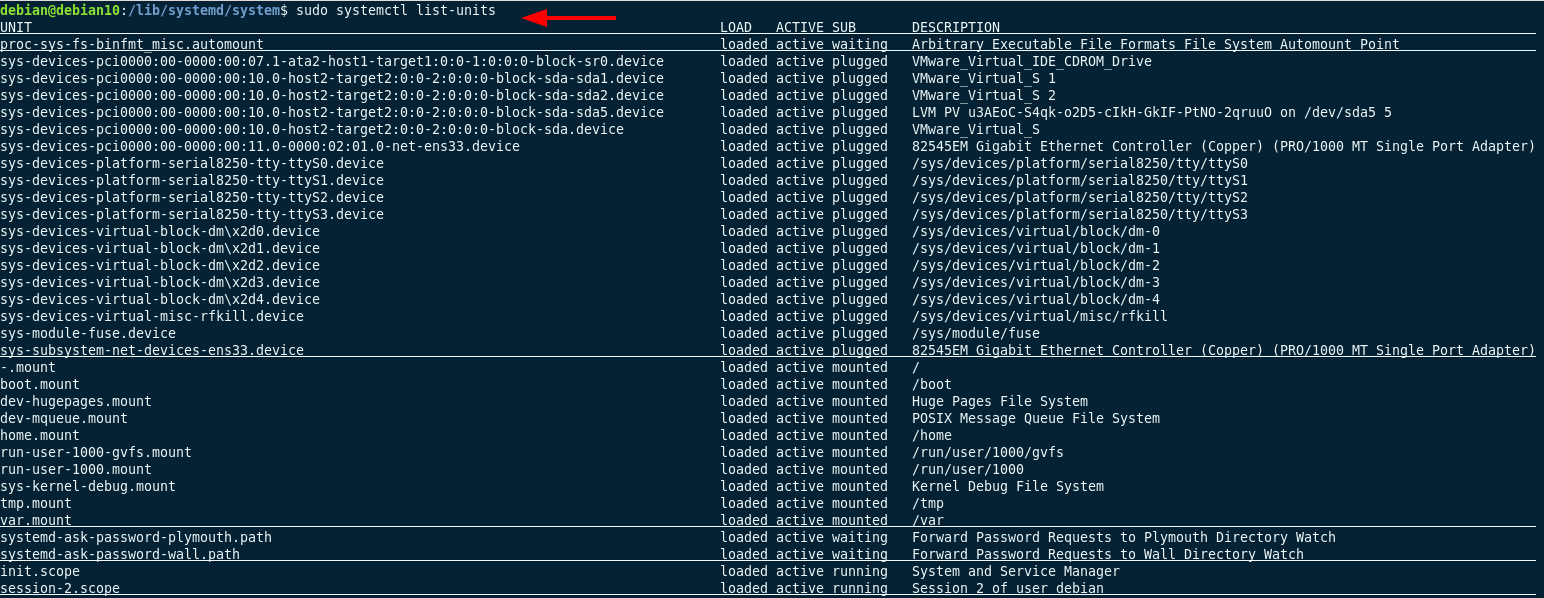Image resolution: width=1544 pixels, height=598 pixels.
Task: Click the LVM PV description on /dev/sda5
Action: [x=1152, y=112]
